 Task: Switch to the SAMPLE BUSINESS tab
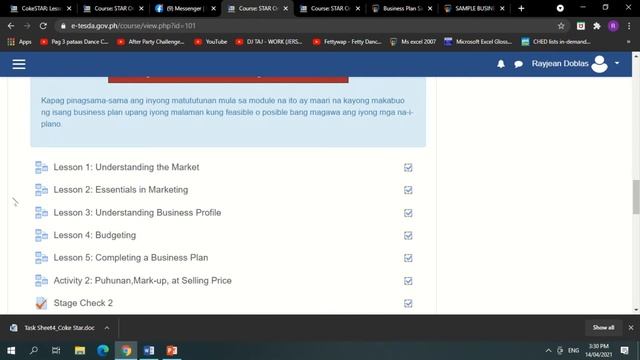click(x=473, y=9)
